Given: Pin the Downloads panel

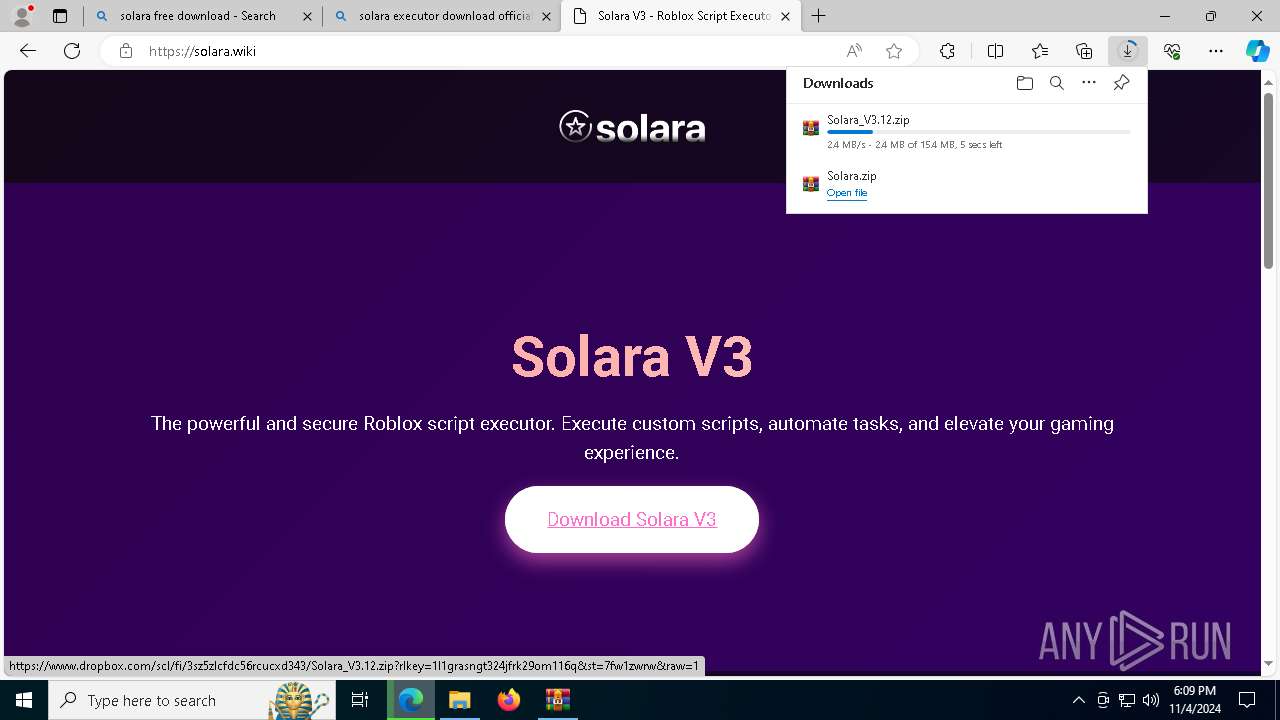Looking at the screenshot, I should click(x=1121, y=83).
